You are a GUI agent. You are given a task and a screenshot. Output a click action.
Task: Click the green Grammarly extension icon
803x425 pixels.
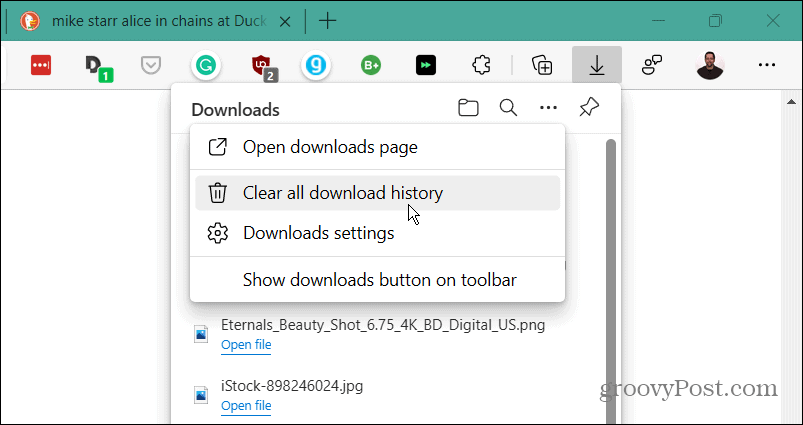coord(205,65)
